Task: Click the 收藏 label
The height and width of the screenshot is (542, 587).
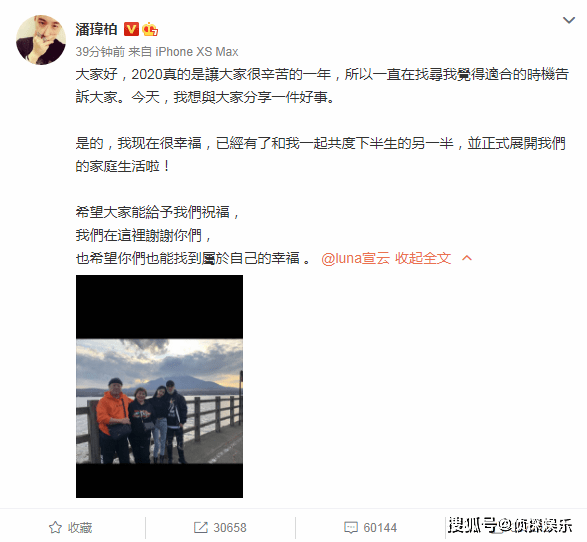Action: (80, 527)
